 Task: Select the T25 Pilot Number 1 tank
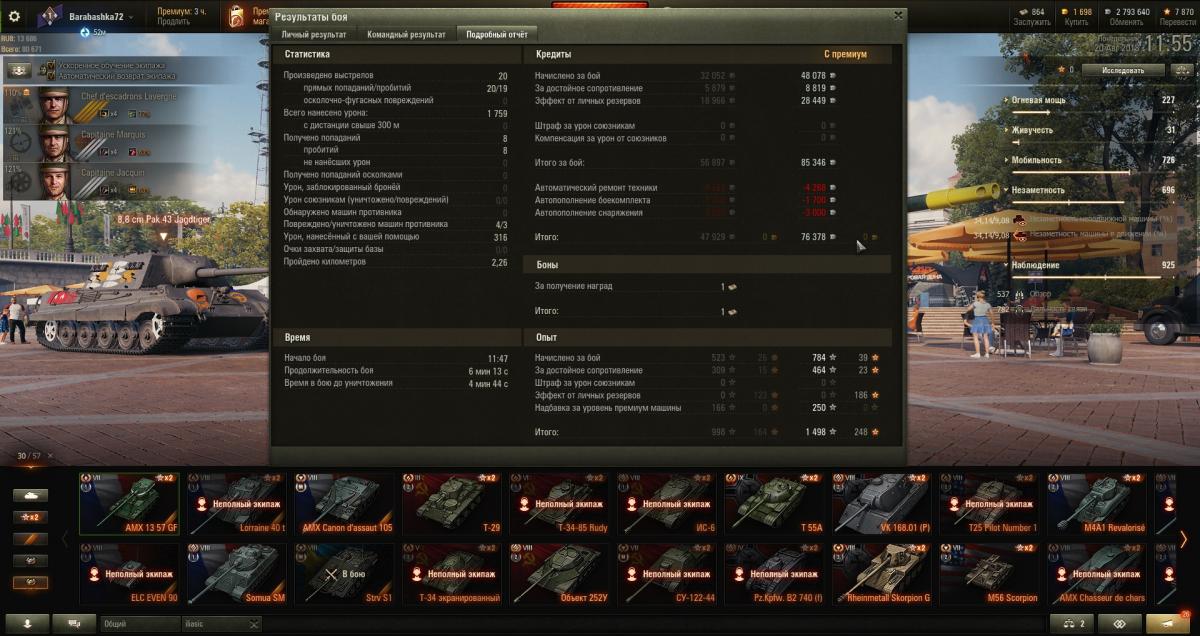(x=990, y=503)
